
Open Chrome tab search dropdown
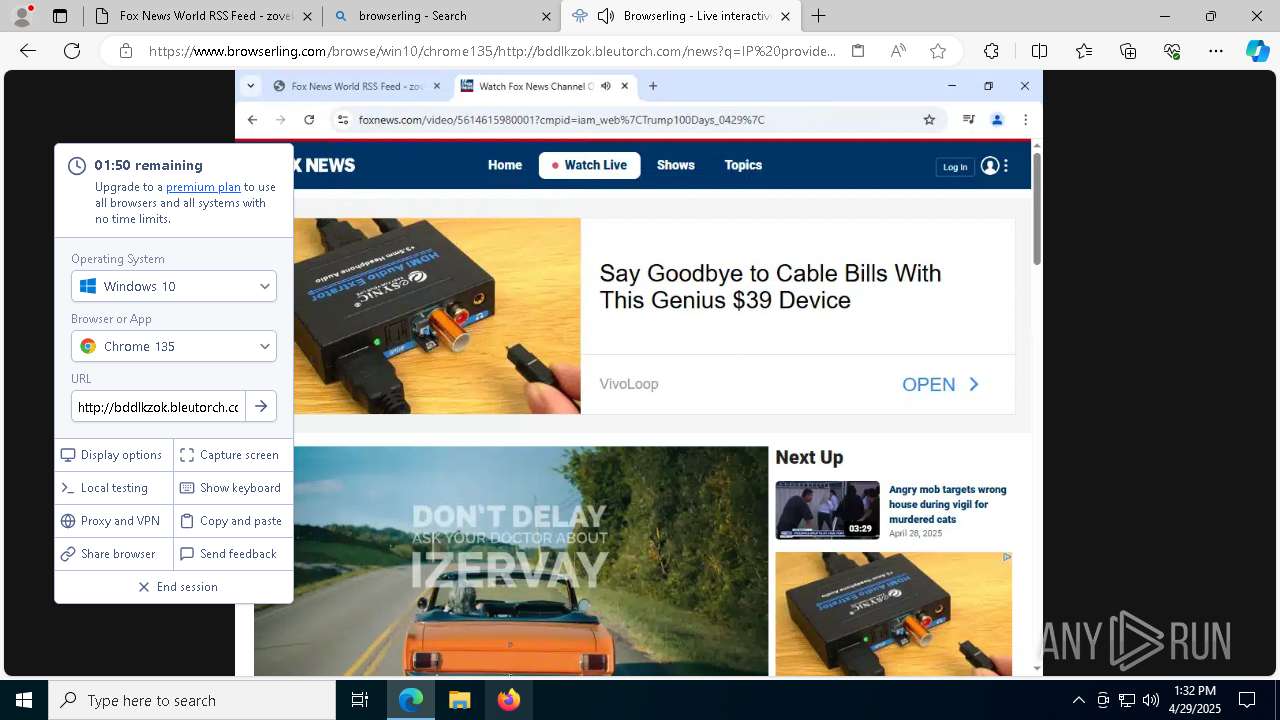pyautogui.click(x=251, y=86)
